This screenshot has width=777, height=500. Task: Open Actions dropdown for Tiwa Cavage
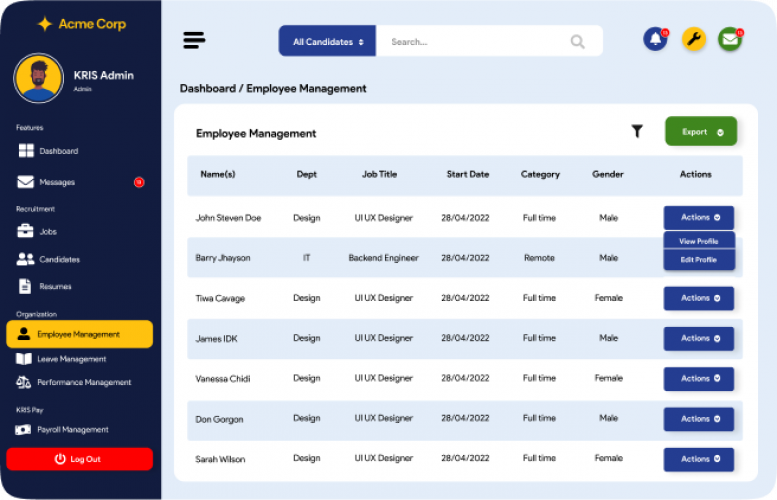[699, 298]
